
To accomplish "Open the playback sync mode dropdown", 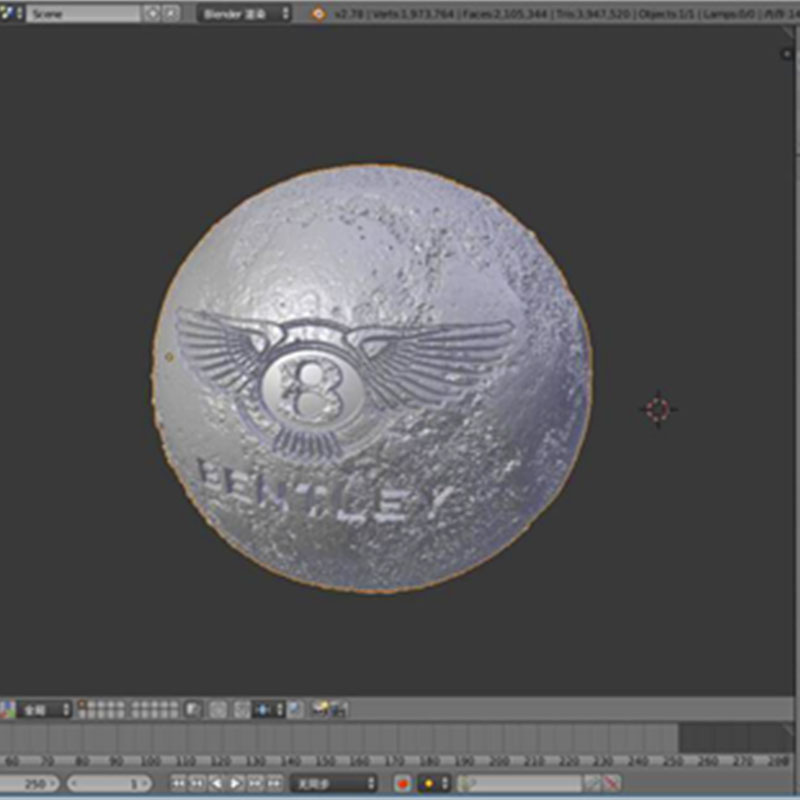I will point(334,783).
